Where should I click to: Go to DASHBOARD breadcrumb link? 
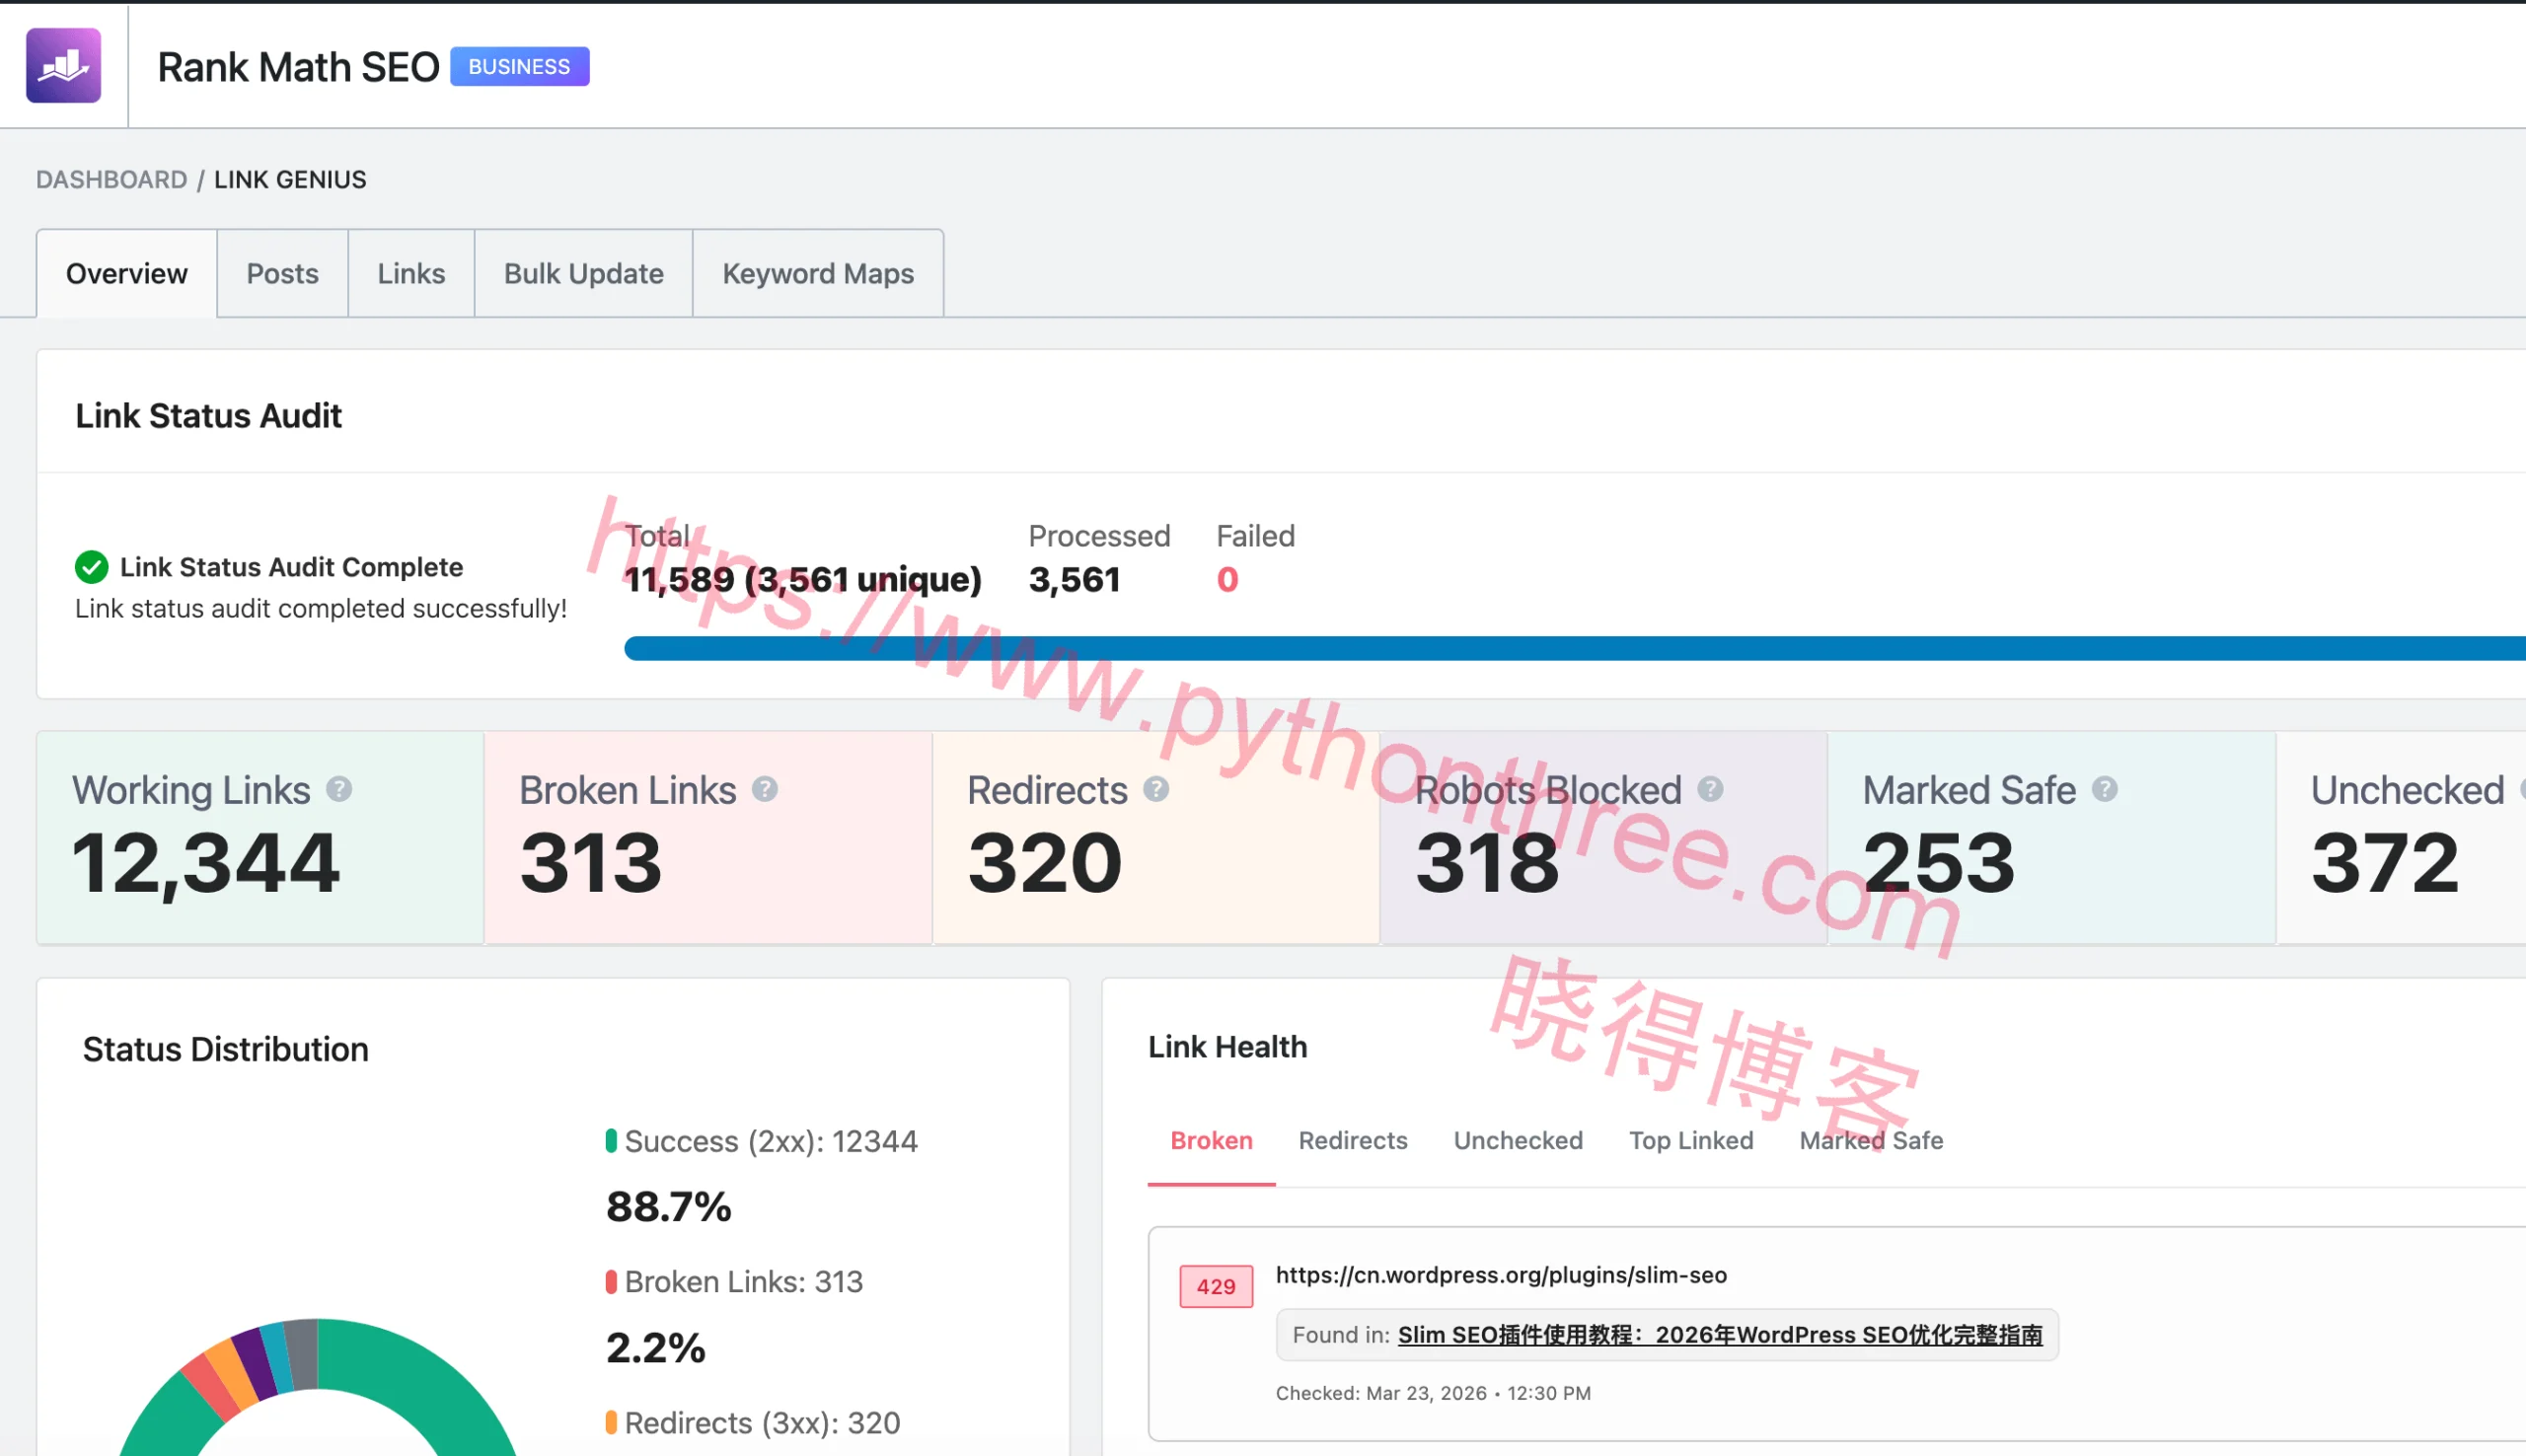111,180
